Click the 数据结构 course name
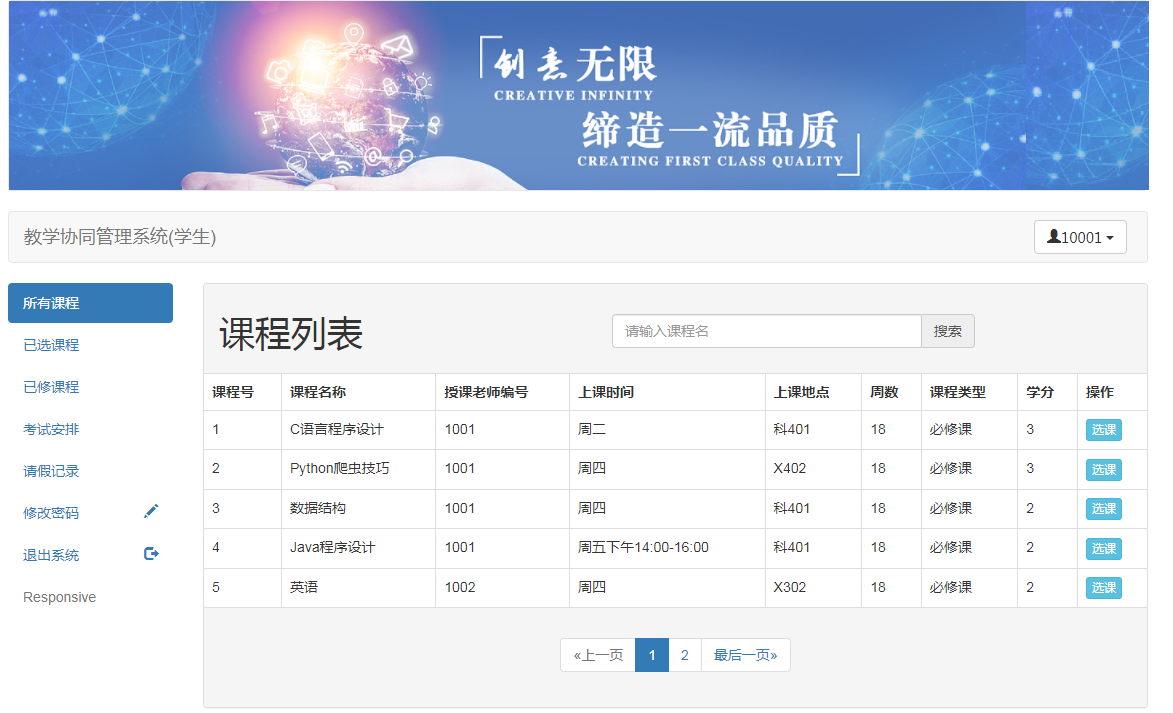The width and height of the screenshot is (1173, 713). pos(318,508)
